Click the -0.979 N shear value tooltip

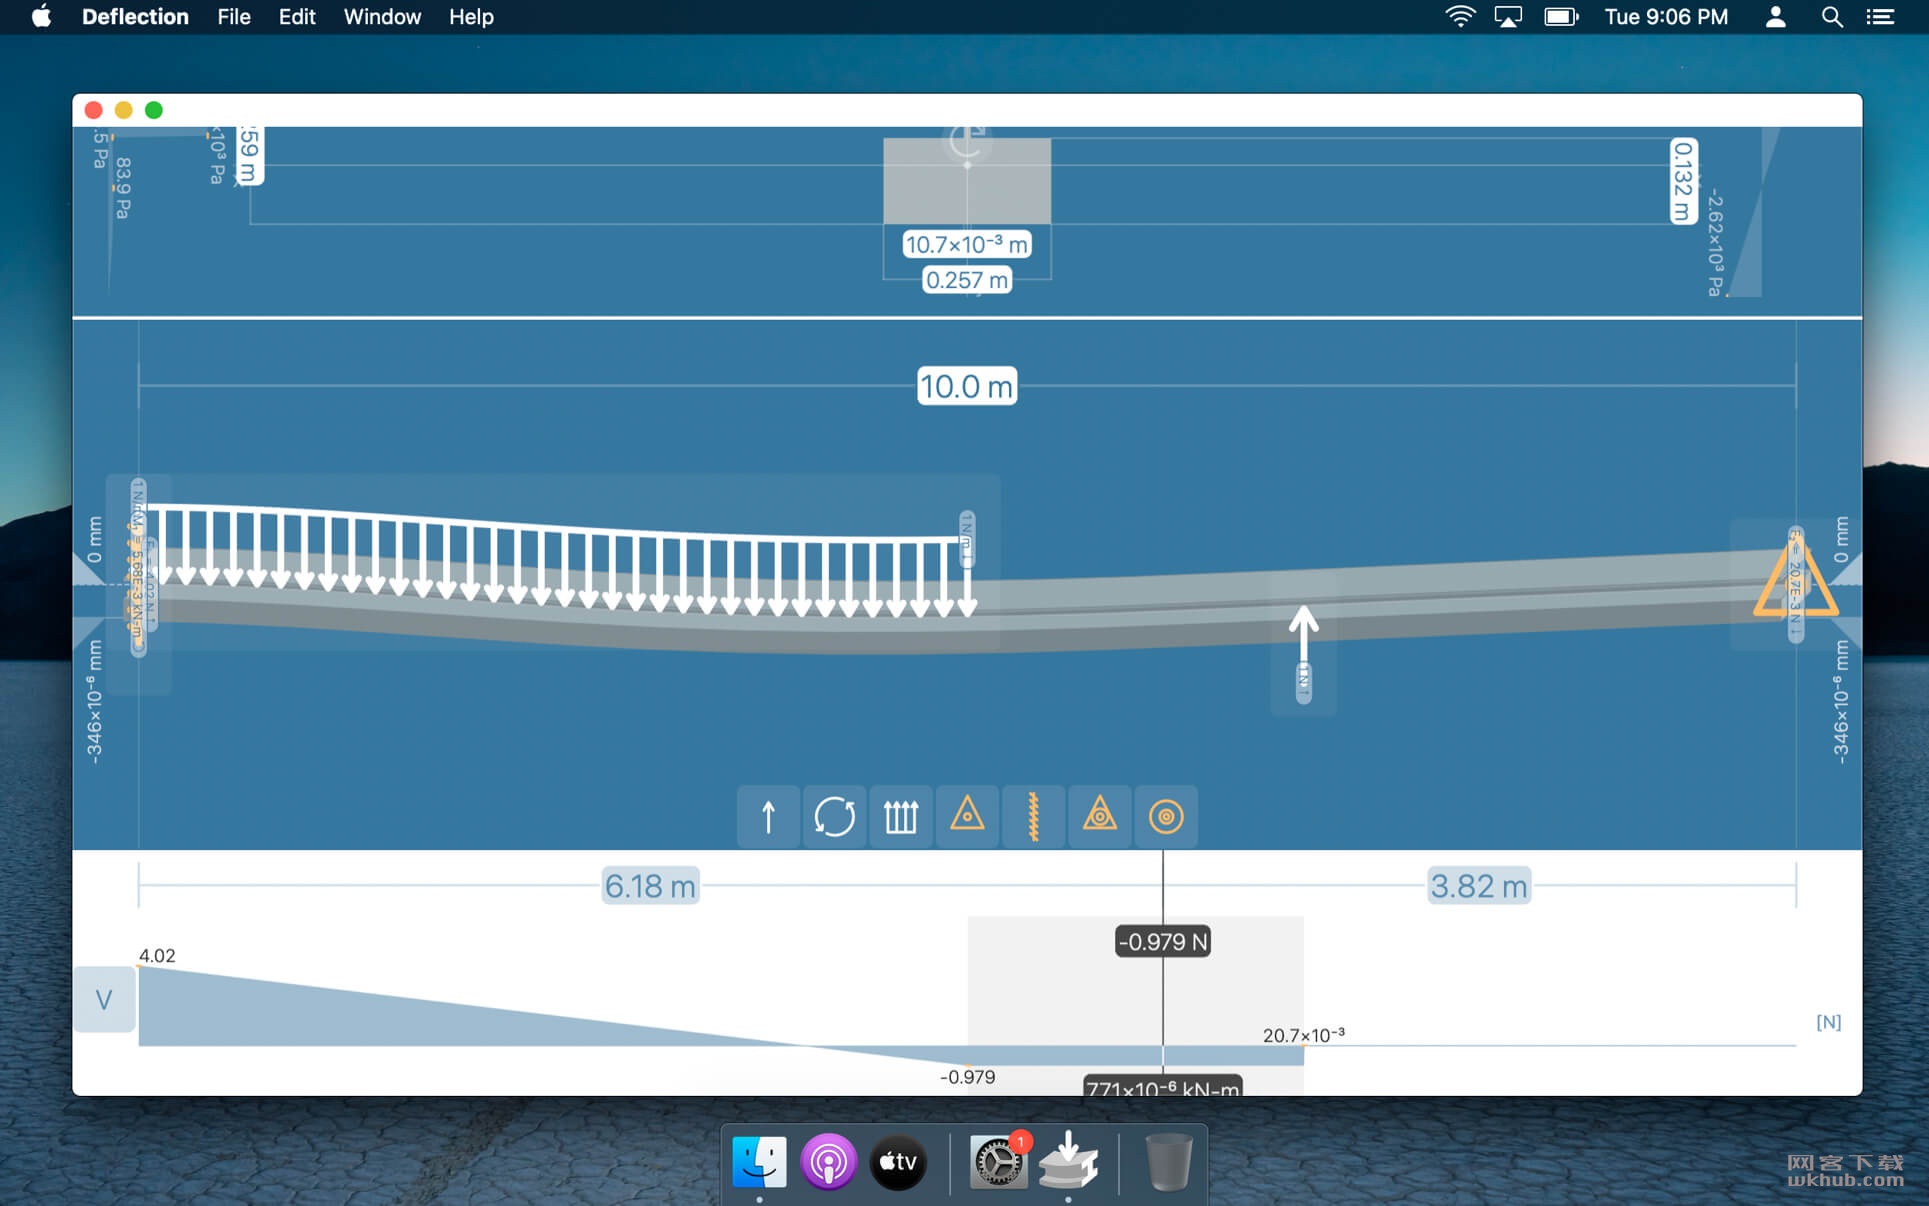(1163, 941)
